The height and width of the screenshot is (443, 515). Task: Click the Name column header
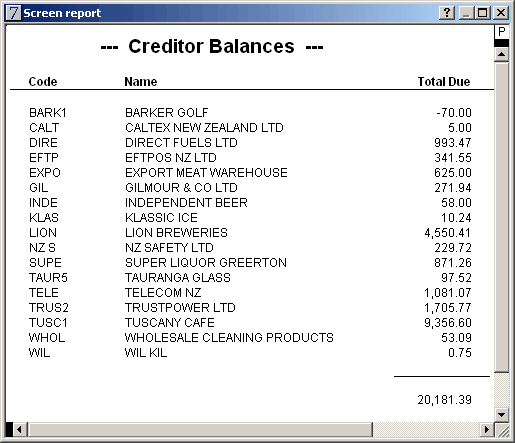pyautogui.click(x=141, y=81)
